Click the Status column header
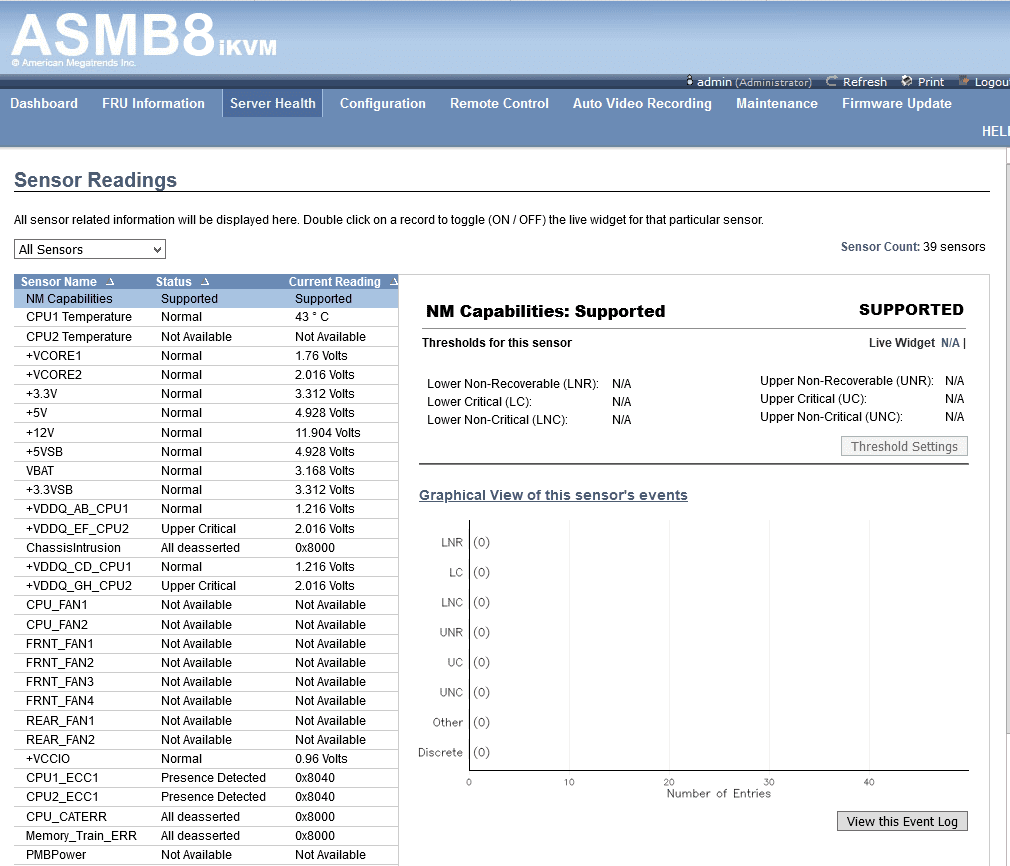 pyautogui.click(x=173, y=282)
